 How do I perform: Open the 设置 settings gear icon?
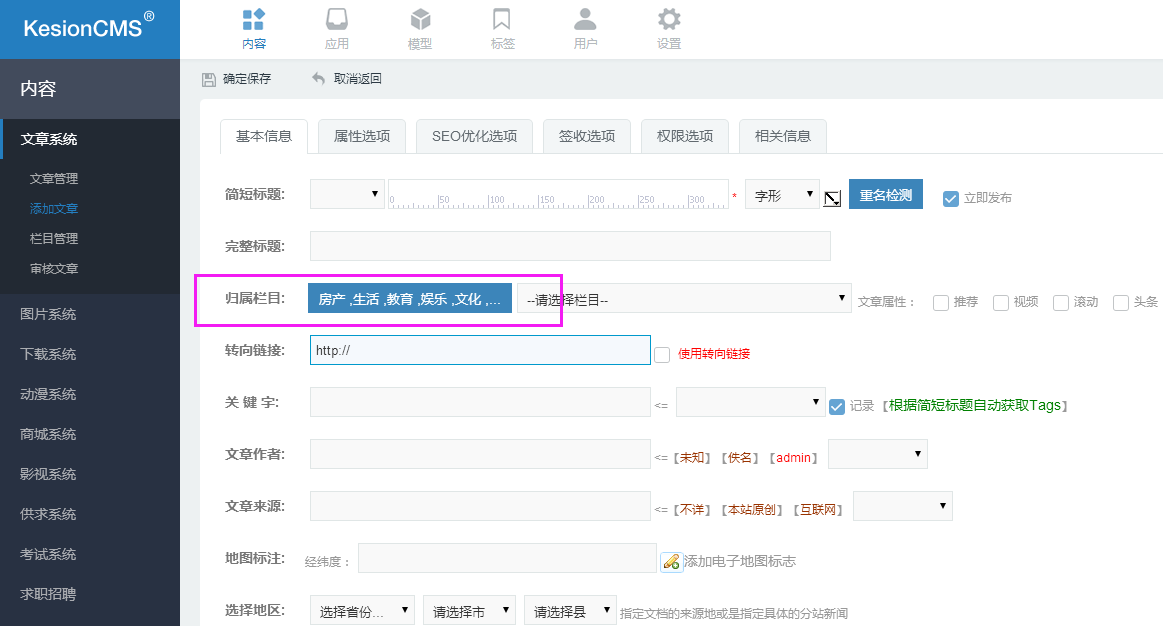668,20
